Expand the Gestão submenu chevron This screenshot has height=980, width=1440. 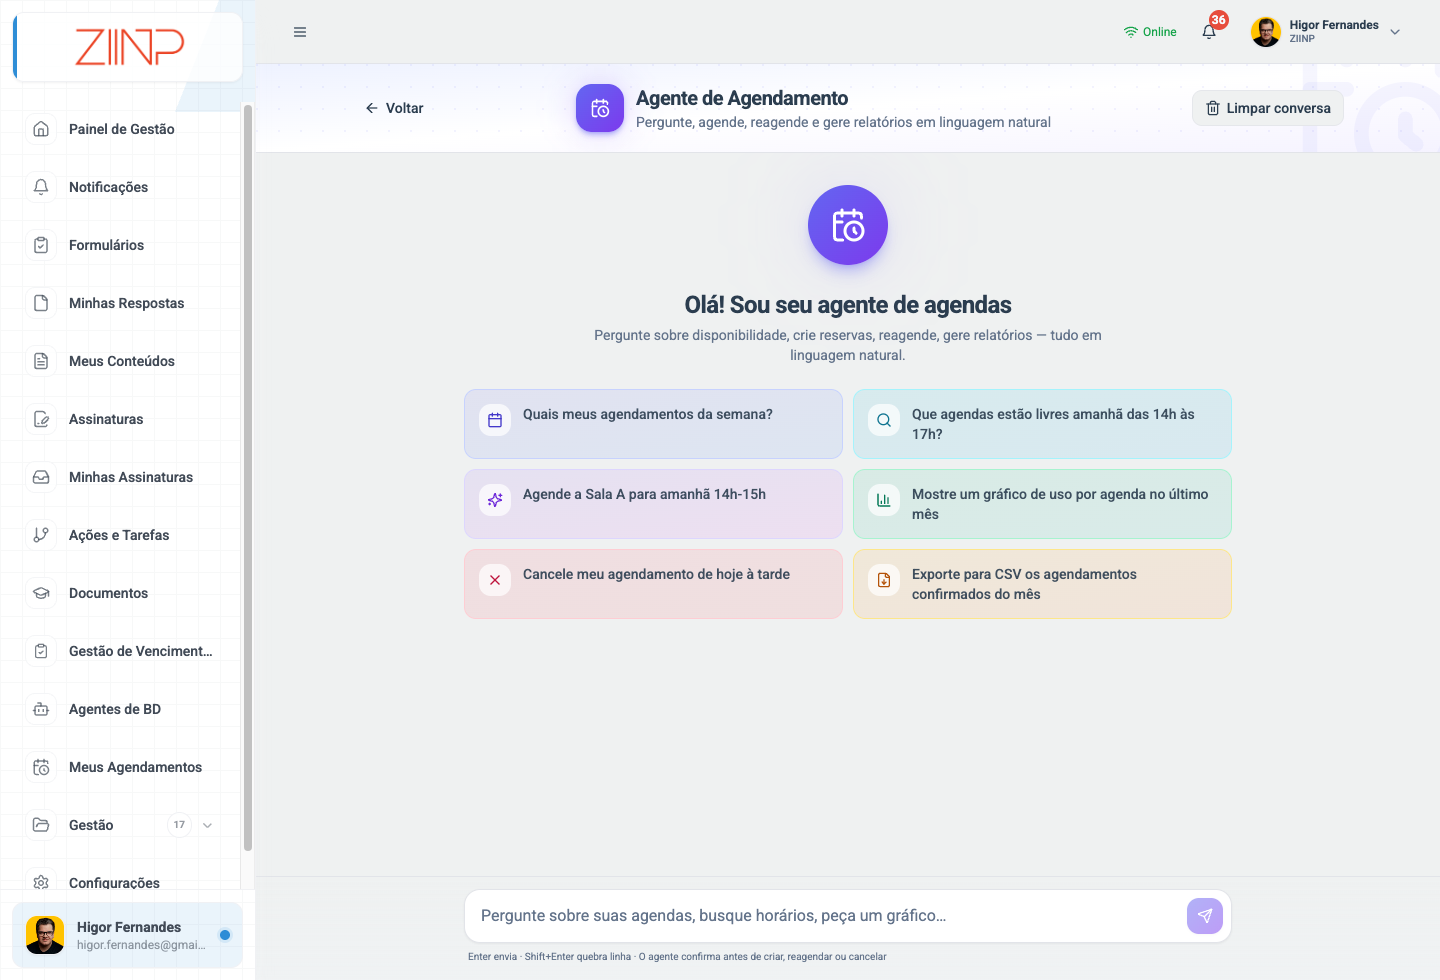[x=208, y=825]
